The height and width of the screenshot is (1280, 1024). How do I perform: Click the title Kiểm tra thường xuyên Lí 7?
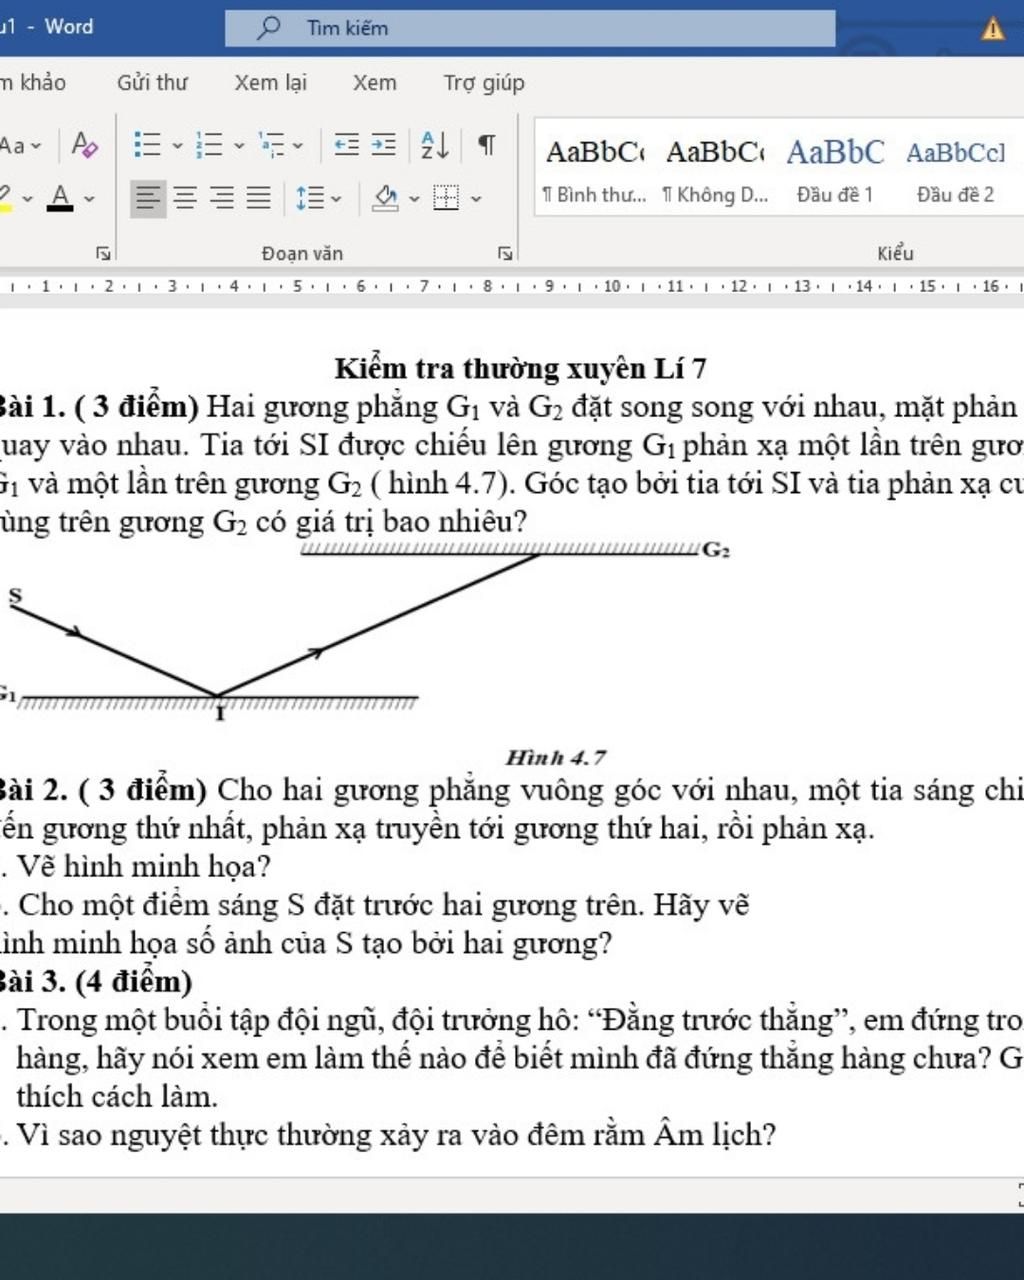click(x=520, y=369)
